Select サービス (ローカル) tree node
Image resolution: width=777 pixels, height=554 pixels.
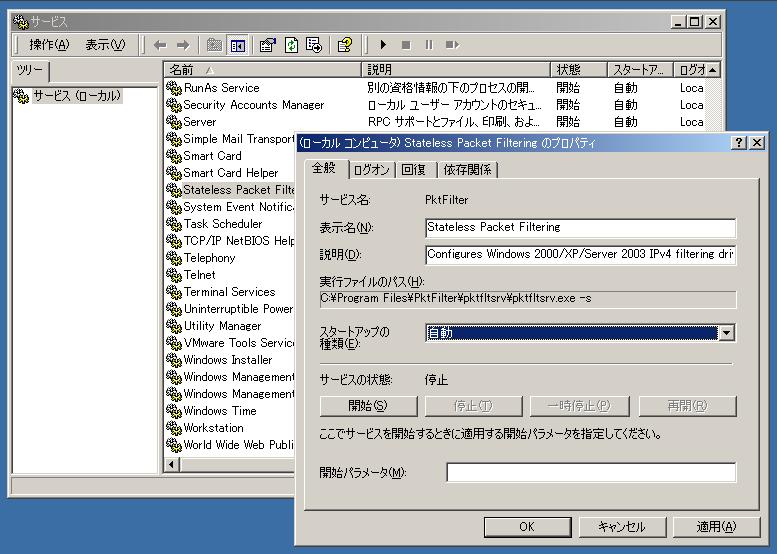pos(76,96)
